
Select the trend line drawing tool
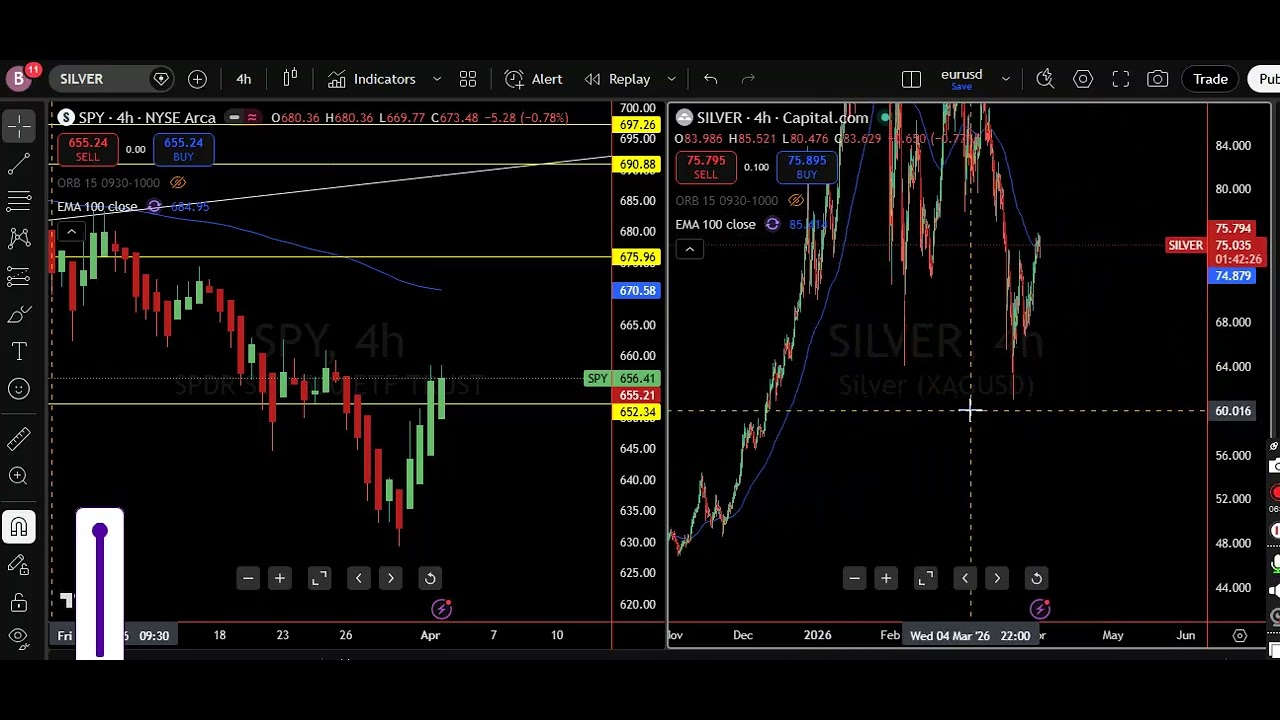click(x=19, y=163)
